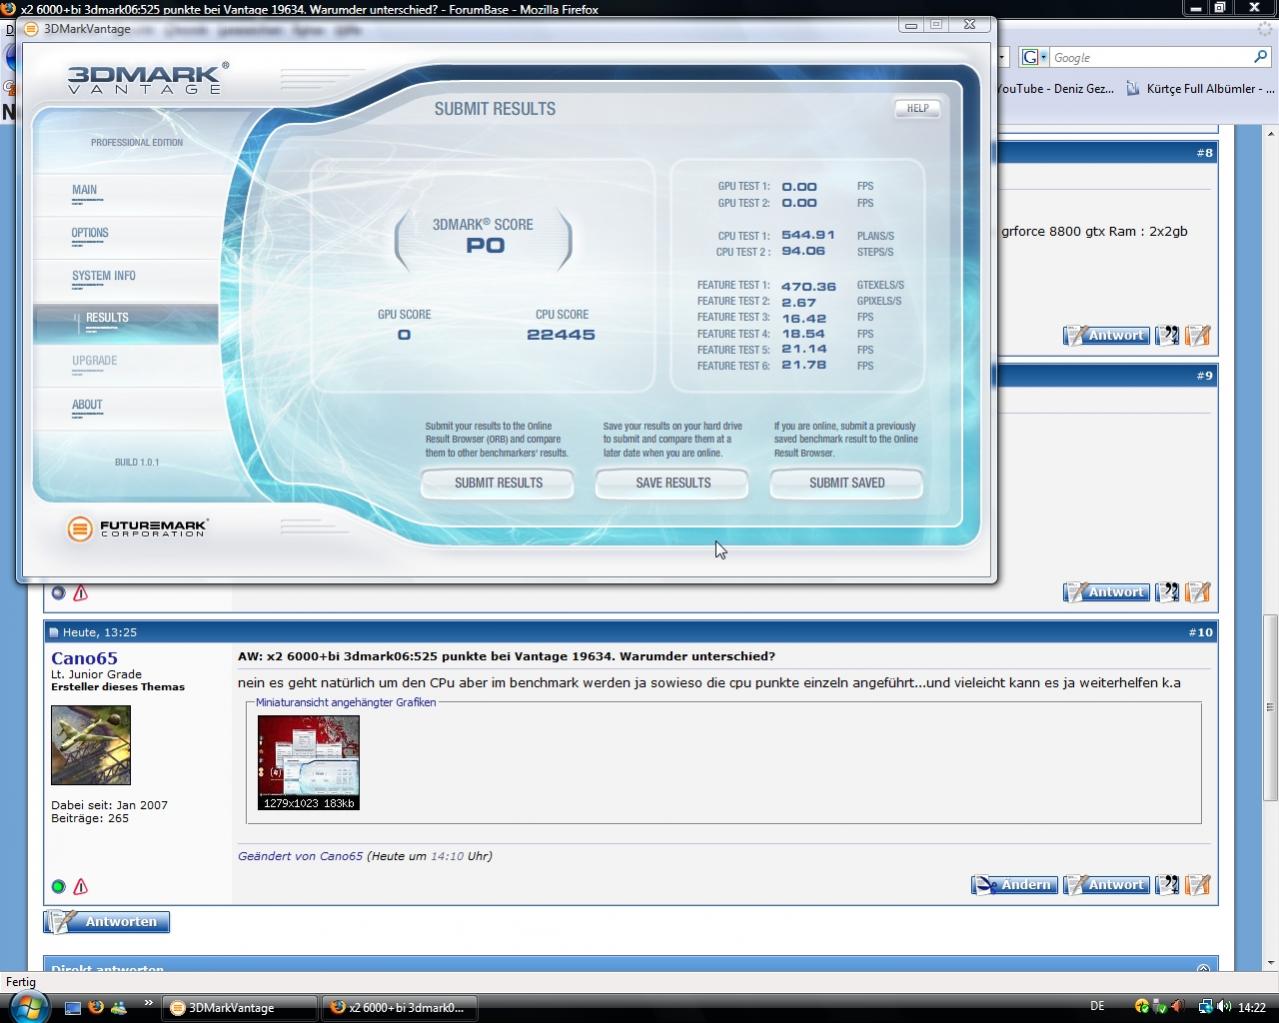Click the HELP button
The width and height of the screenshot is (1279, 1023).
(x=917, y=108)
